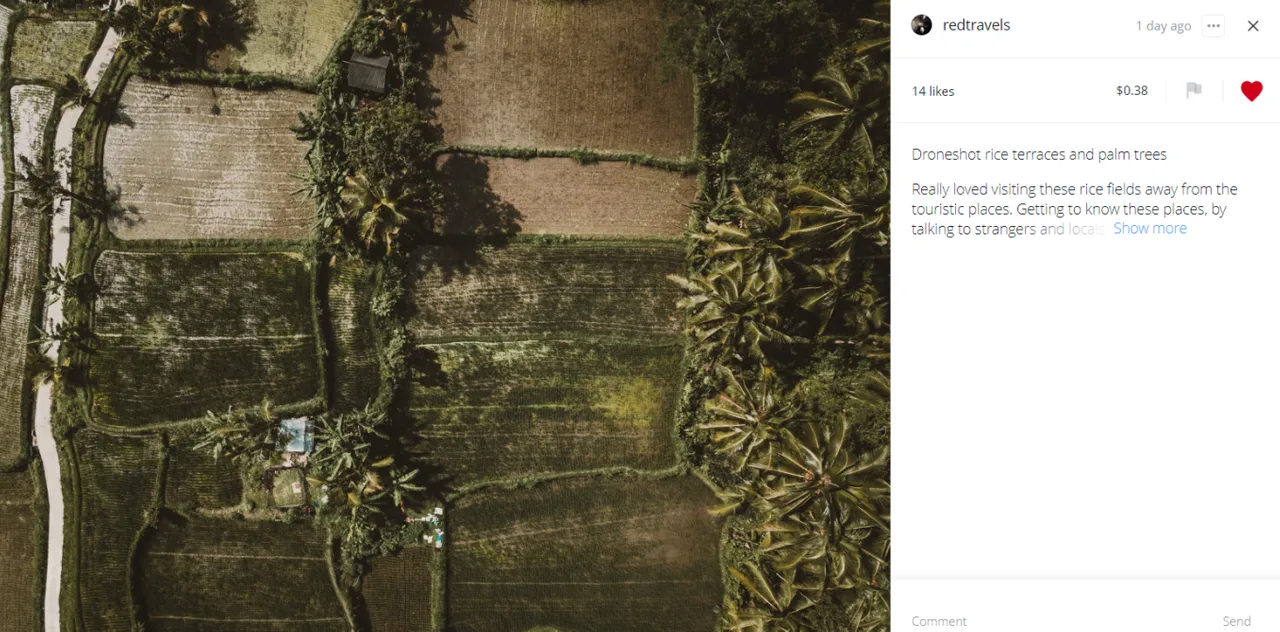
Task: Expand the description with Show more
Action: (x=1150, y=228)
